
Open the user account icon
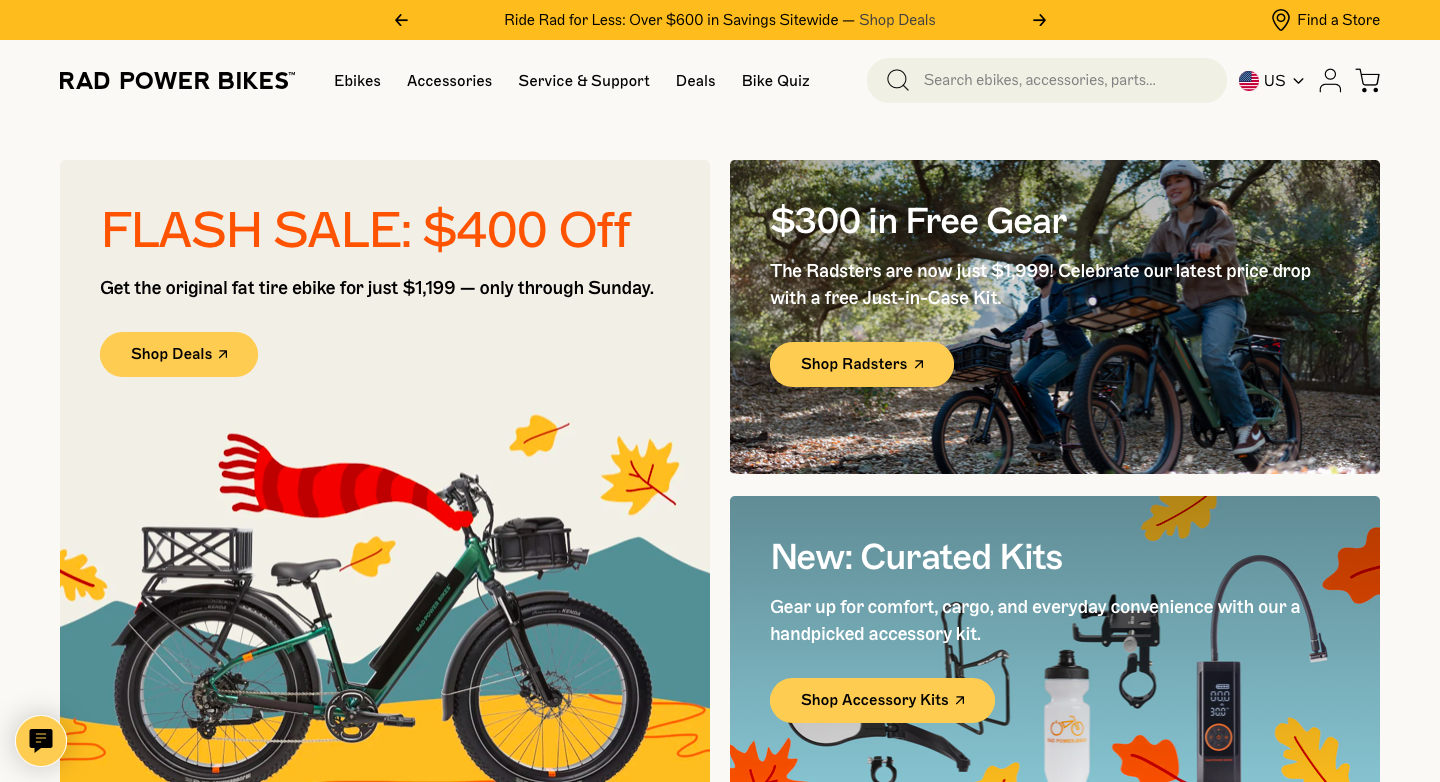[x=1330, y=80]
